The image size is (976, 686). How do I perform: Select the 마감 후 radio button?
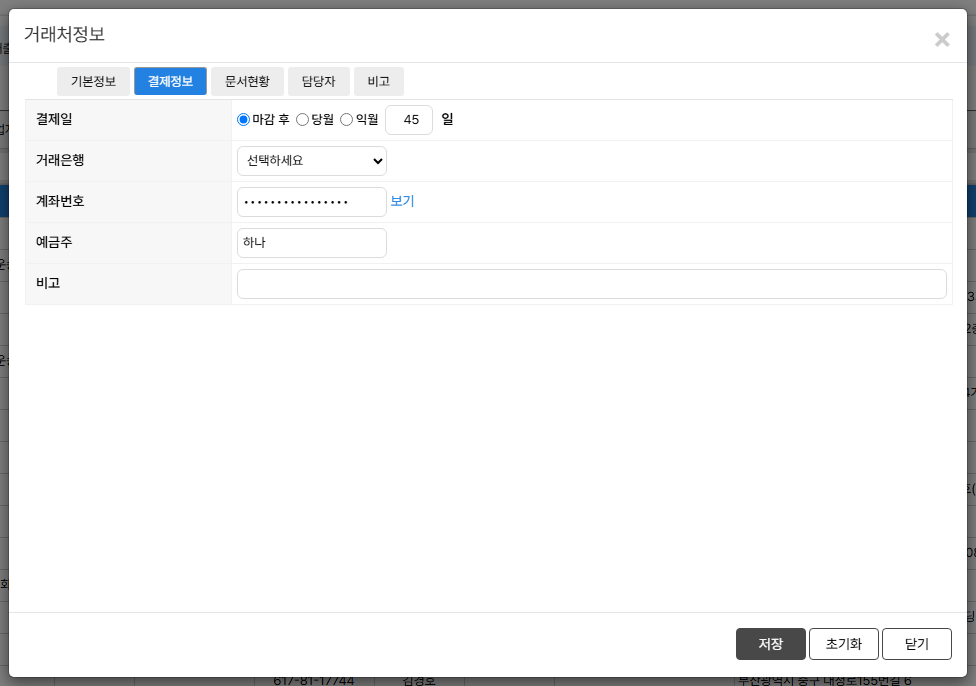coord(243,120)
